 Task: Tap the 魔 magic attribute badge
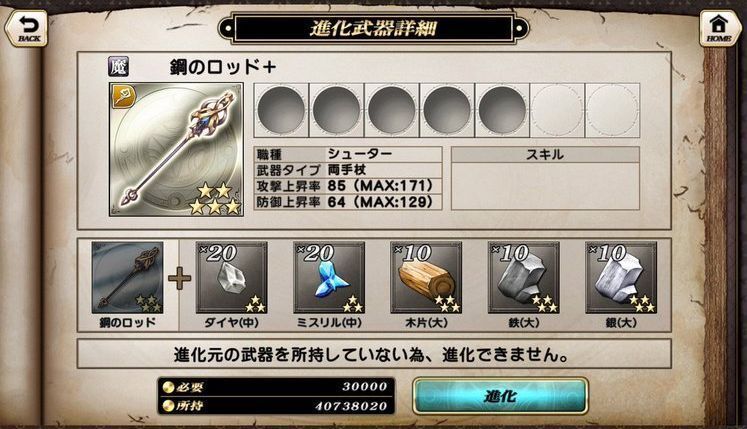[x=118, y=67]
